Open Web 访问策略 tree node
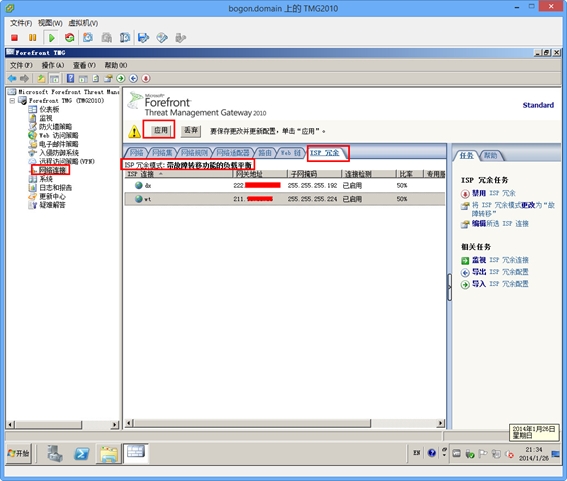This screenshot has height=481, width=567. point(59,135)
